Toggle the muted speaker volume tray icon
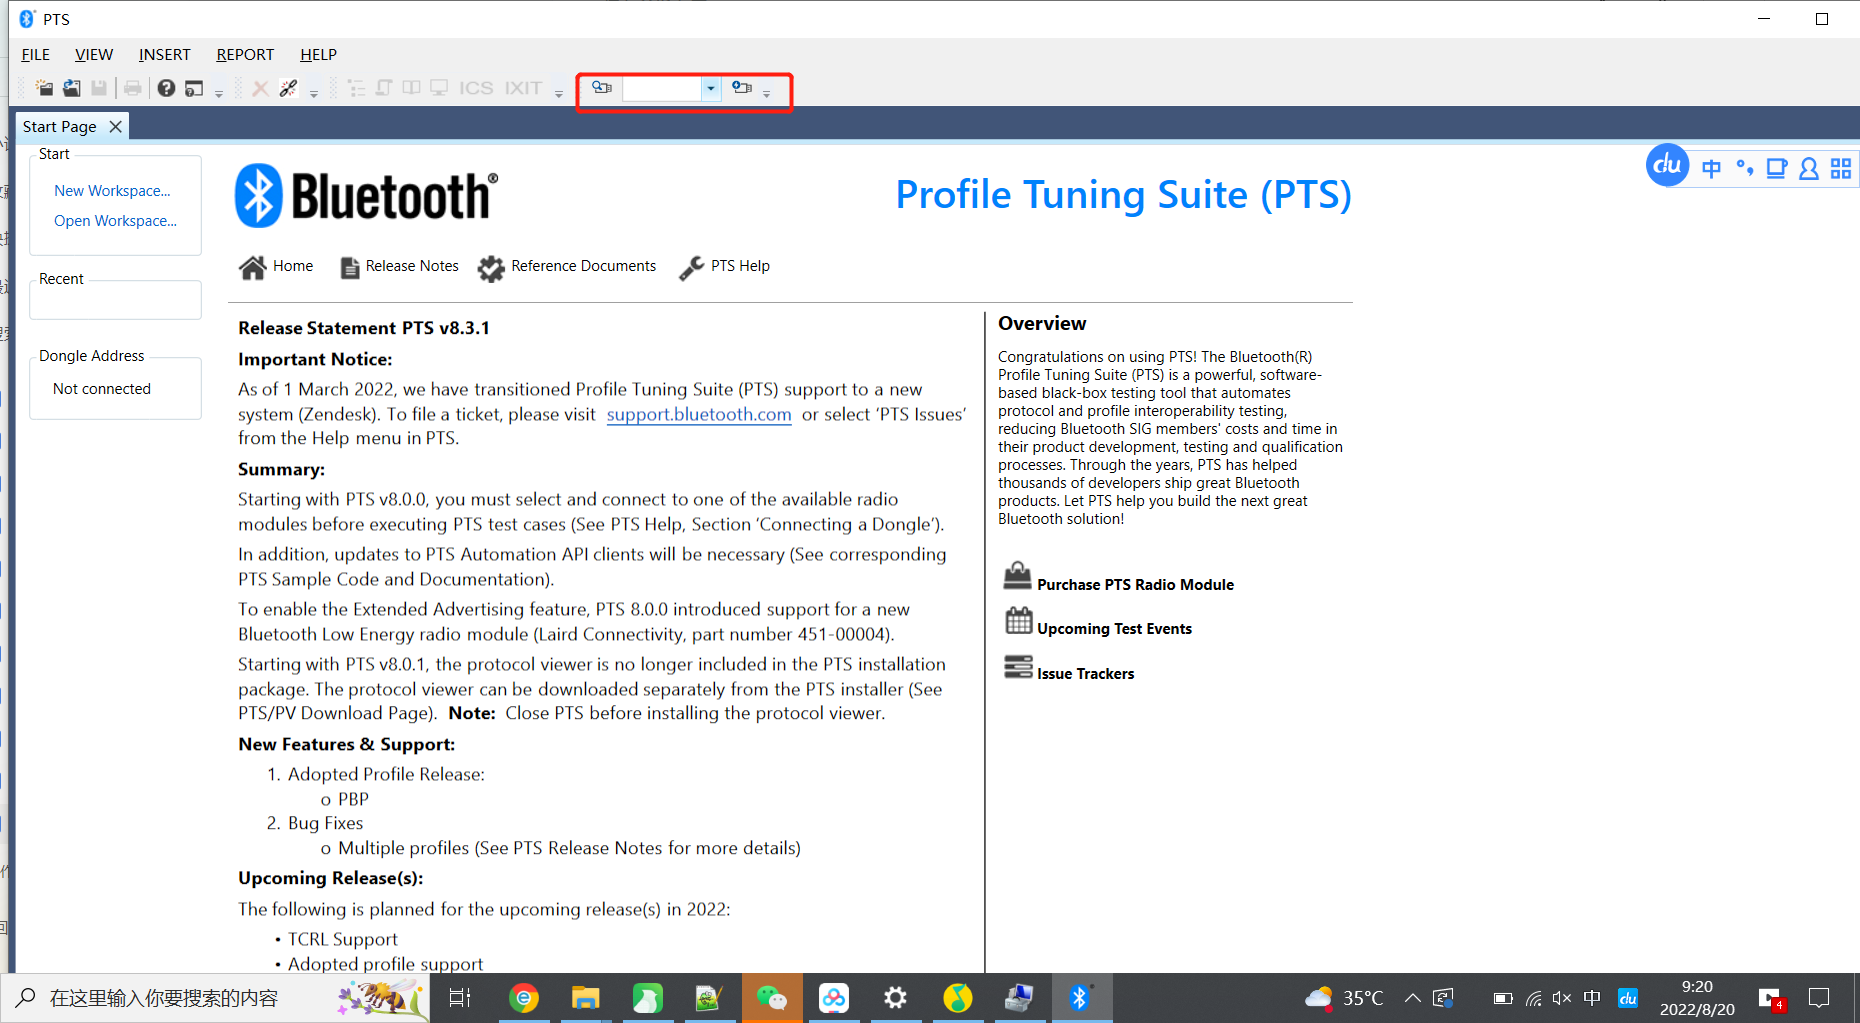This screenshot has width=1860, height=1023. (x=1561, y=998)
